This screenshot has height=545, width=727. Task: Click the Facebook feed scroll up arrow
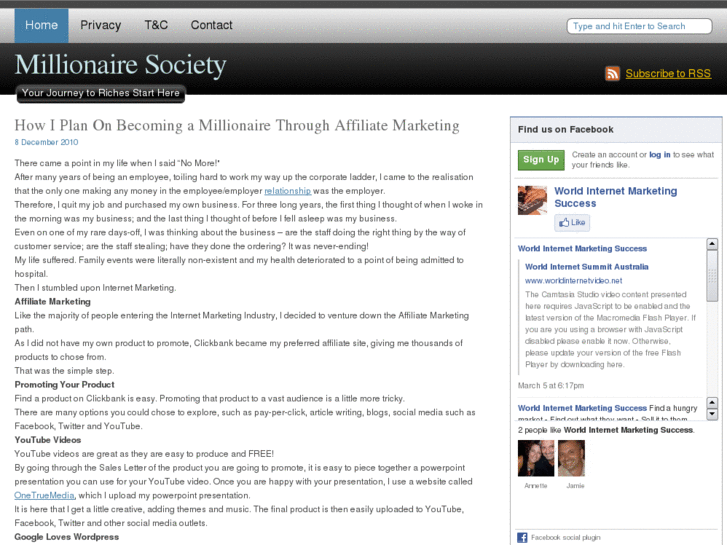pyautogui.click(x=712, y=244)
